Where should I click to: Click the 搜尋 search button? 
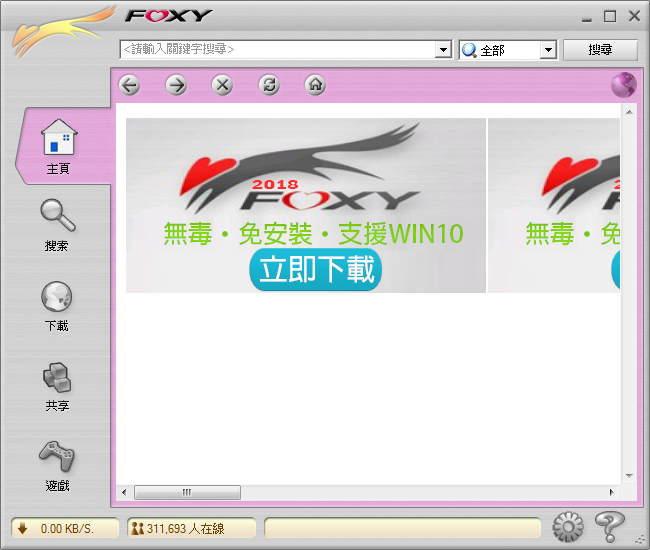pos(600,50)
